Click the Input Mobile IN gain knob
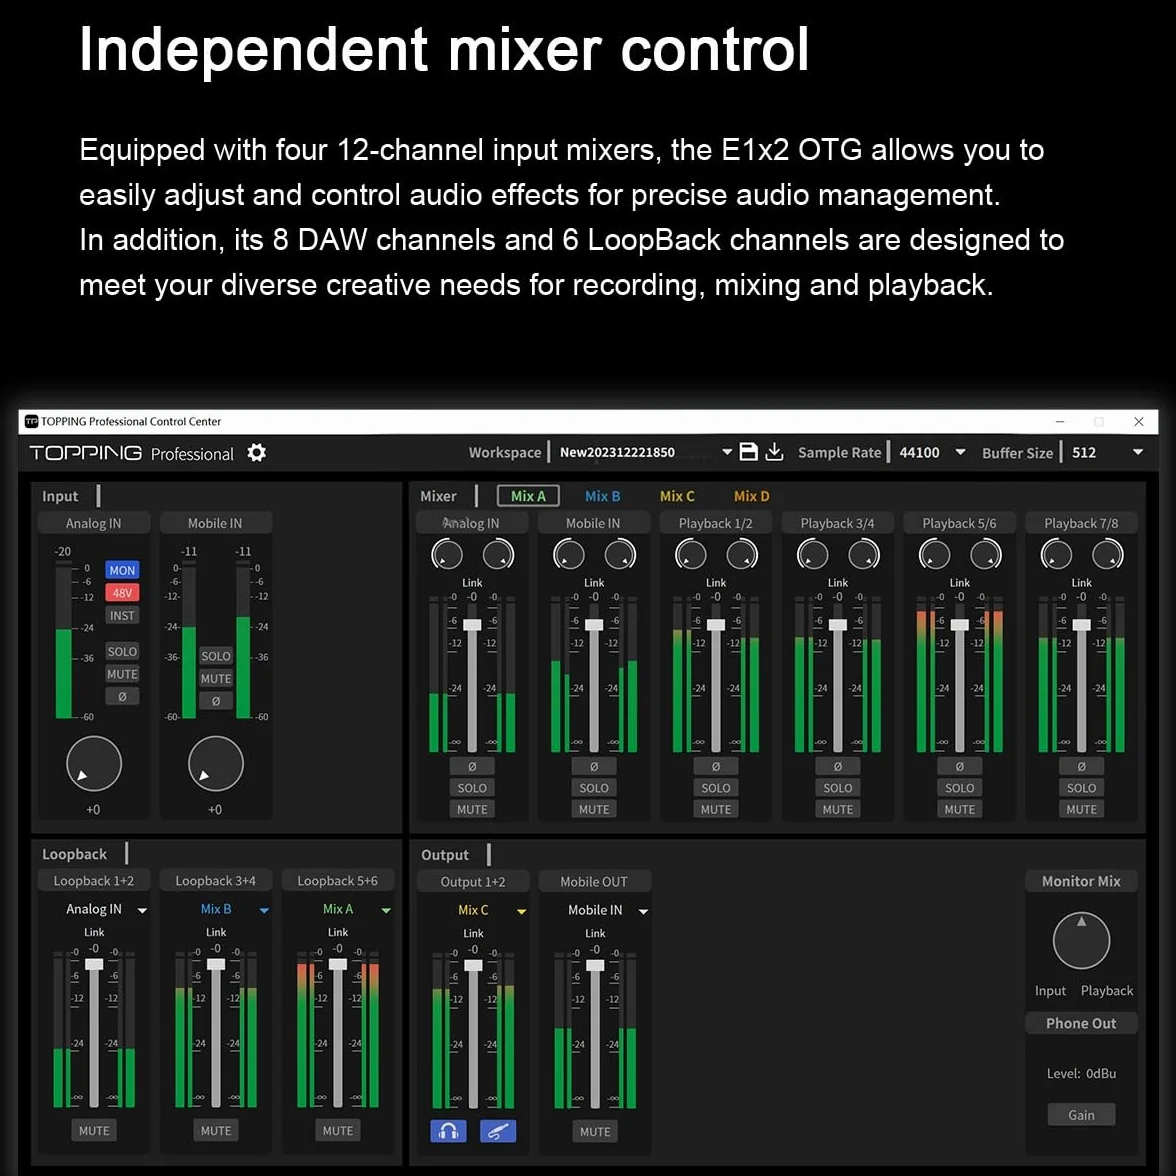Screen dimensions: 1176x1176 (x=216, y=764)
